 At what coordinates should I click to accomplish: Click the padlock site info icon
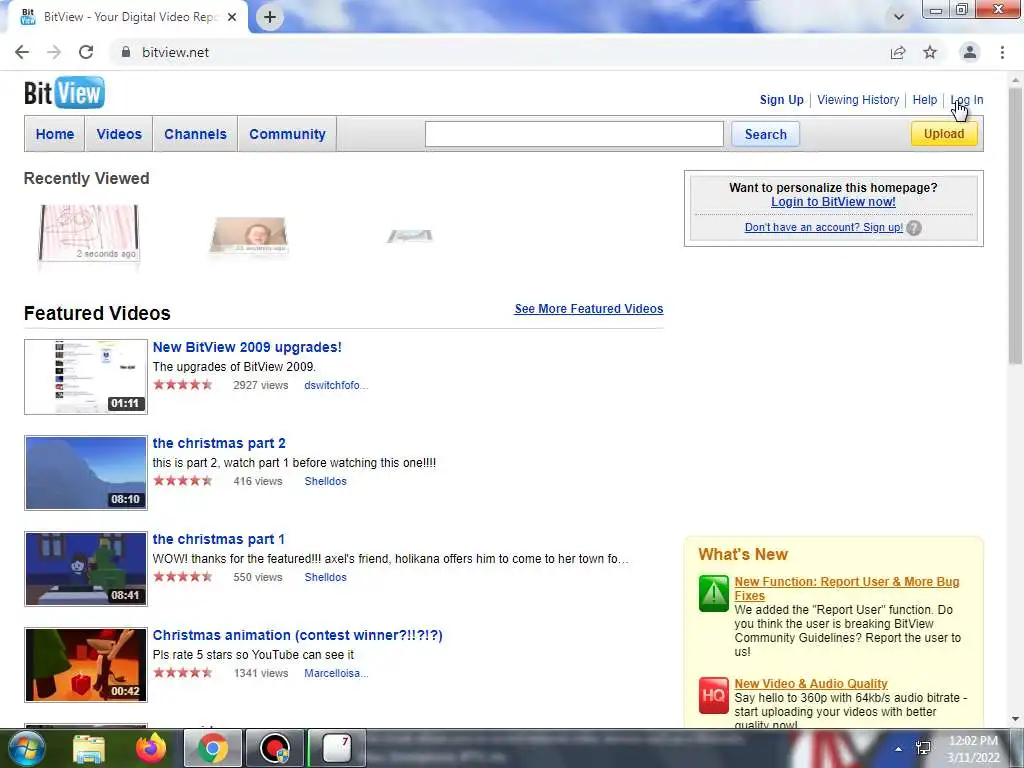coord(125,52)
